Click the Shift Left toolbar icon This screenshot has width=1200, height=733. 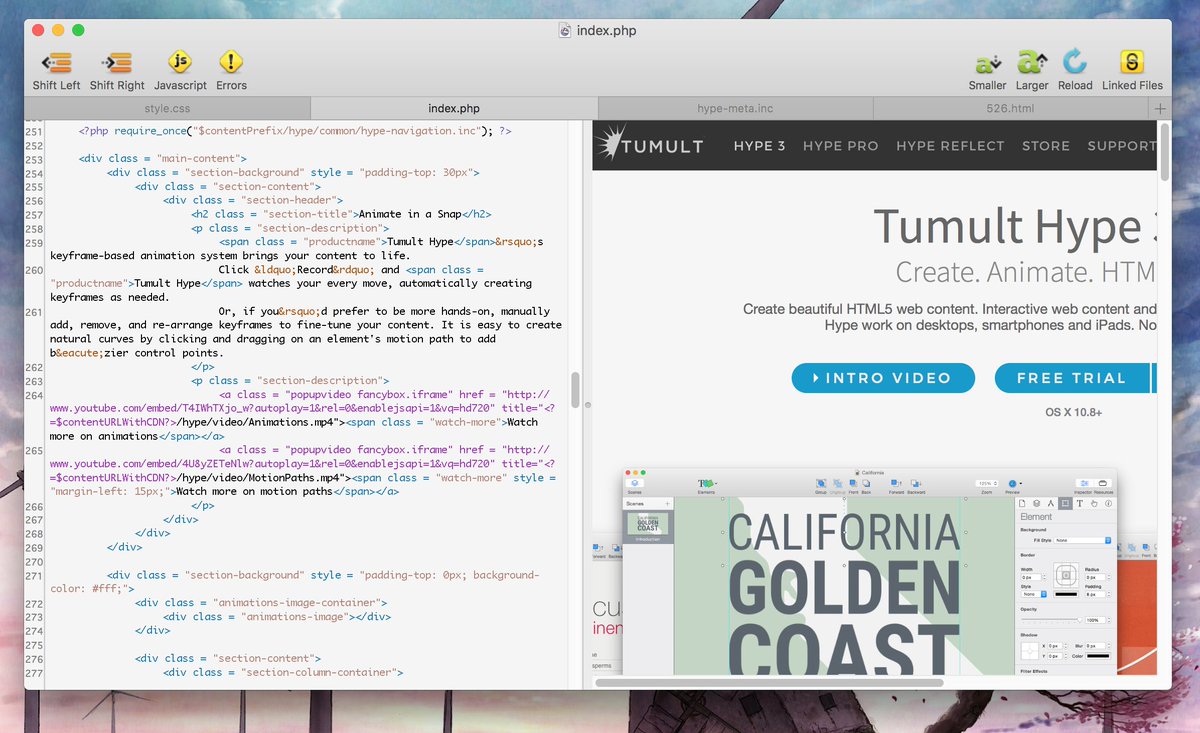click(x=55, y=62)
